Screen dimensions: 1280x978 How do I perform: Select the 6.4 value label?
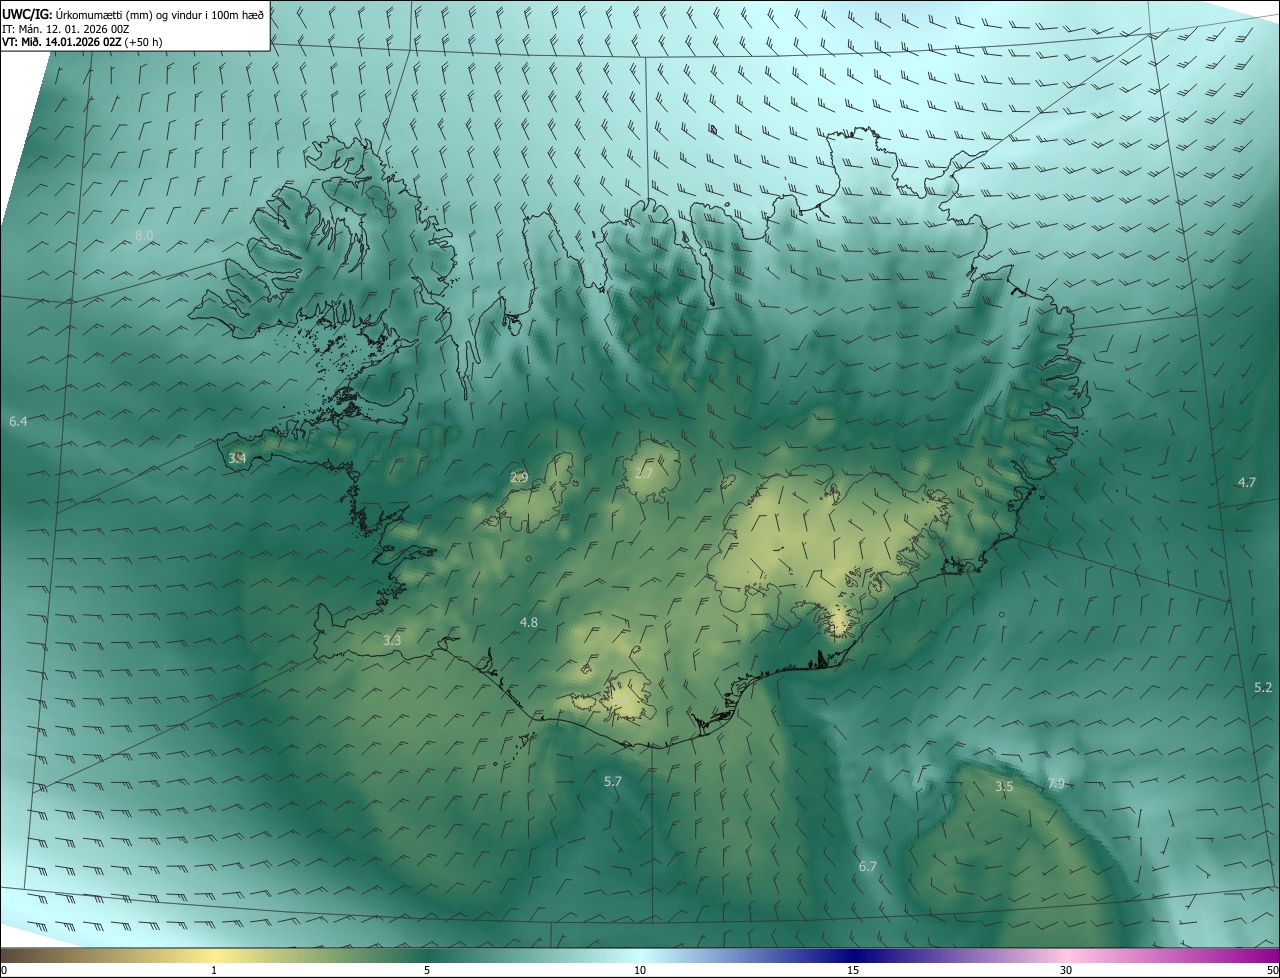tap(18, 422)
